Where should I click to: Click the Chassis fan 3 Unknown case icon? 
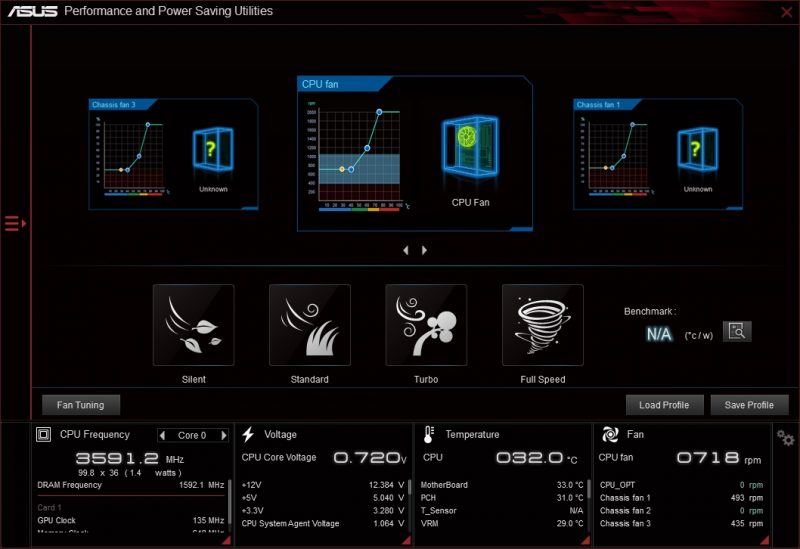213,149
